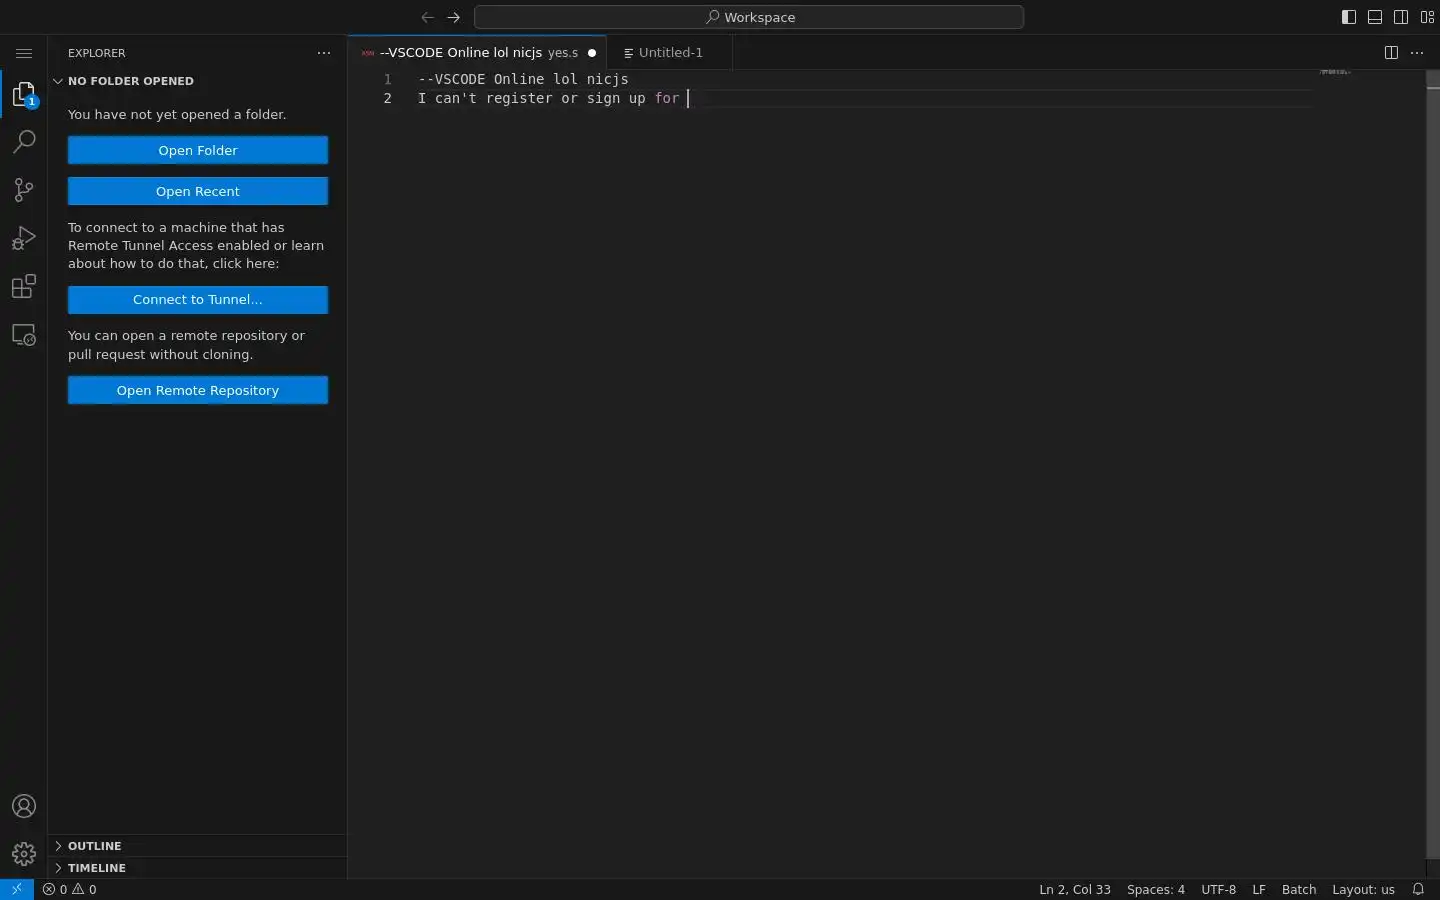The height and width of the screenshot is (900, 1440).
Task: Switch to the Untitled-1 tab
Action: tap(669, 53)
